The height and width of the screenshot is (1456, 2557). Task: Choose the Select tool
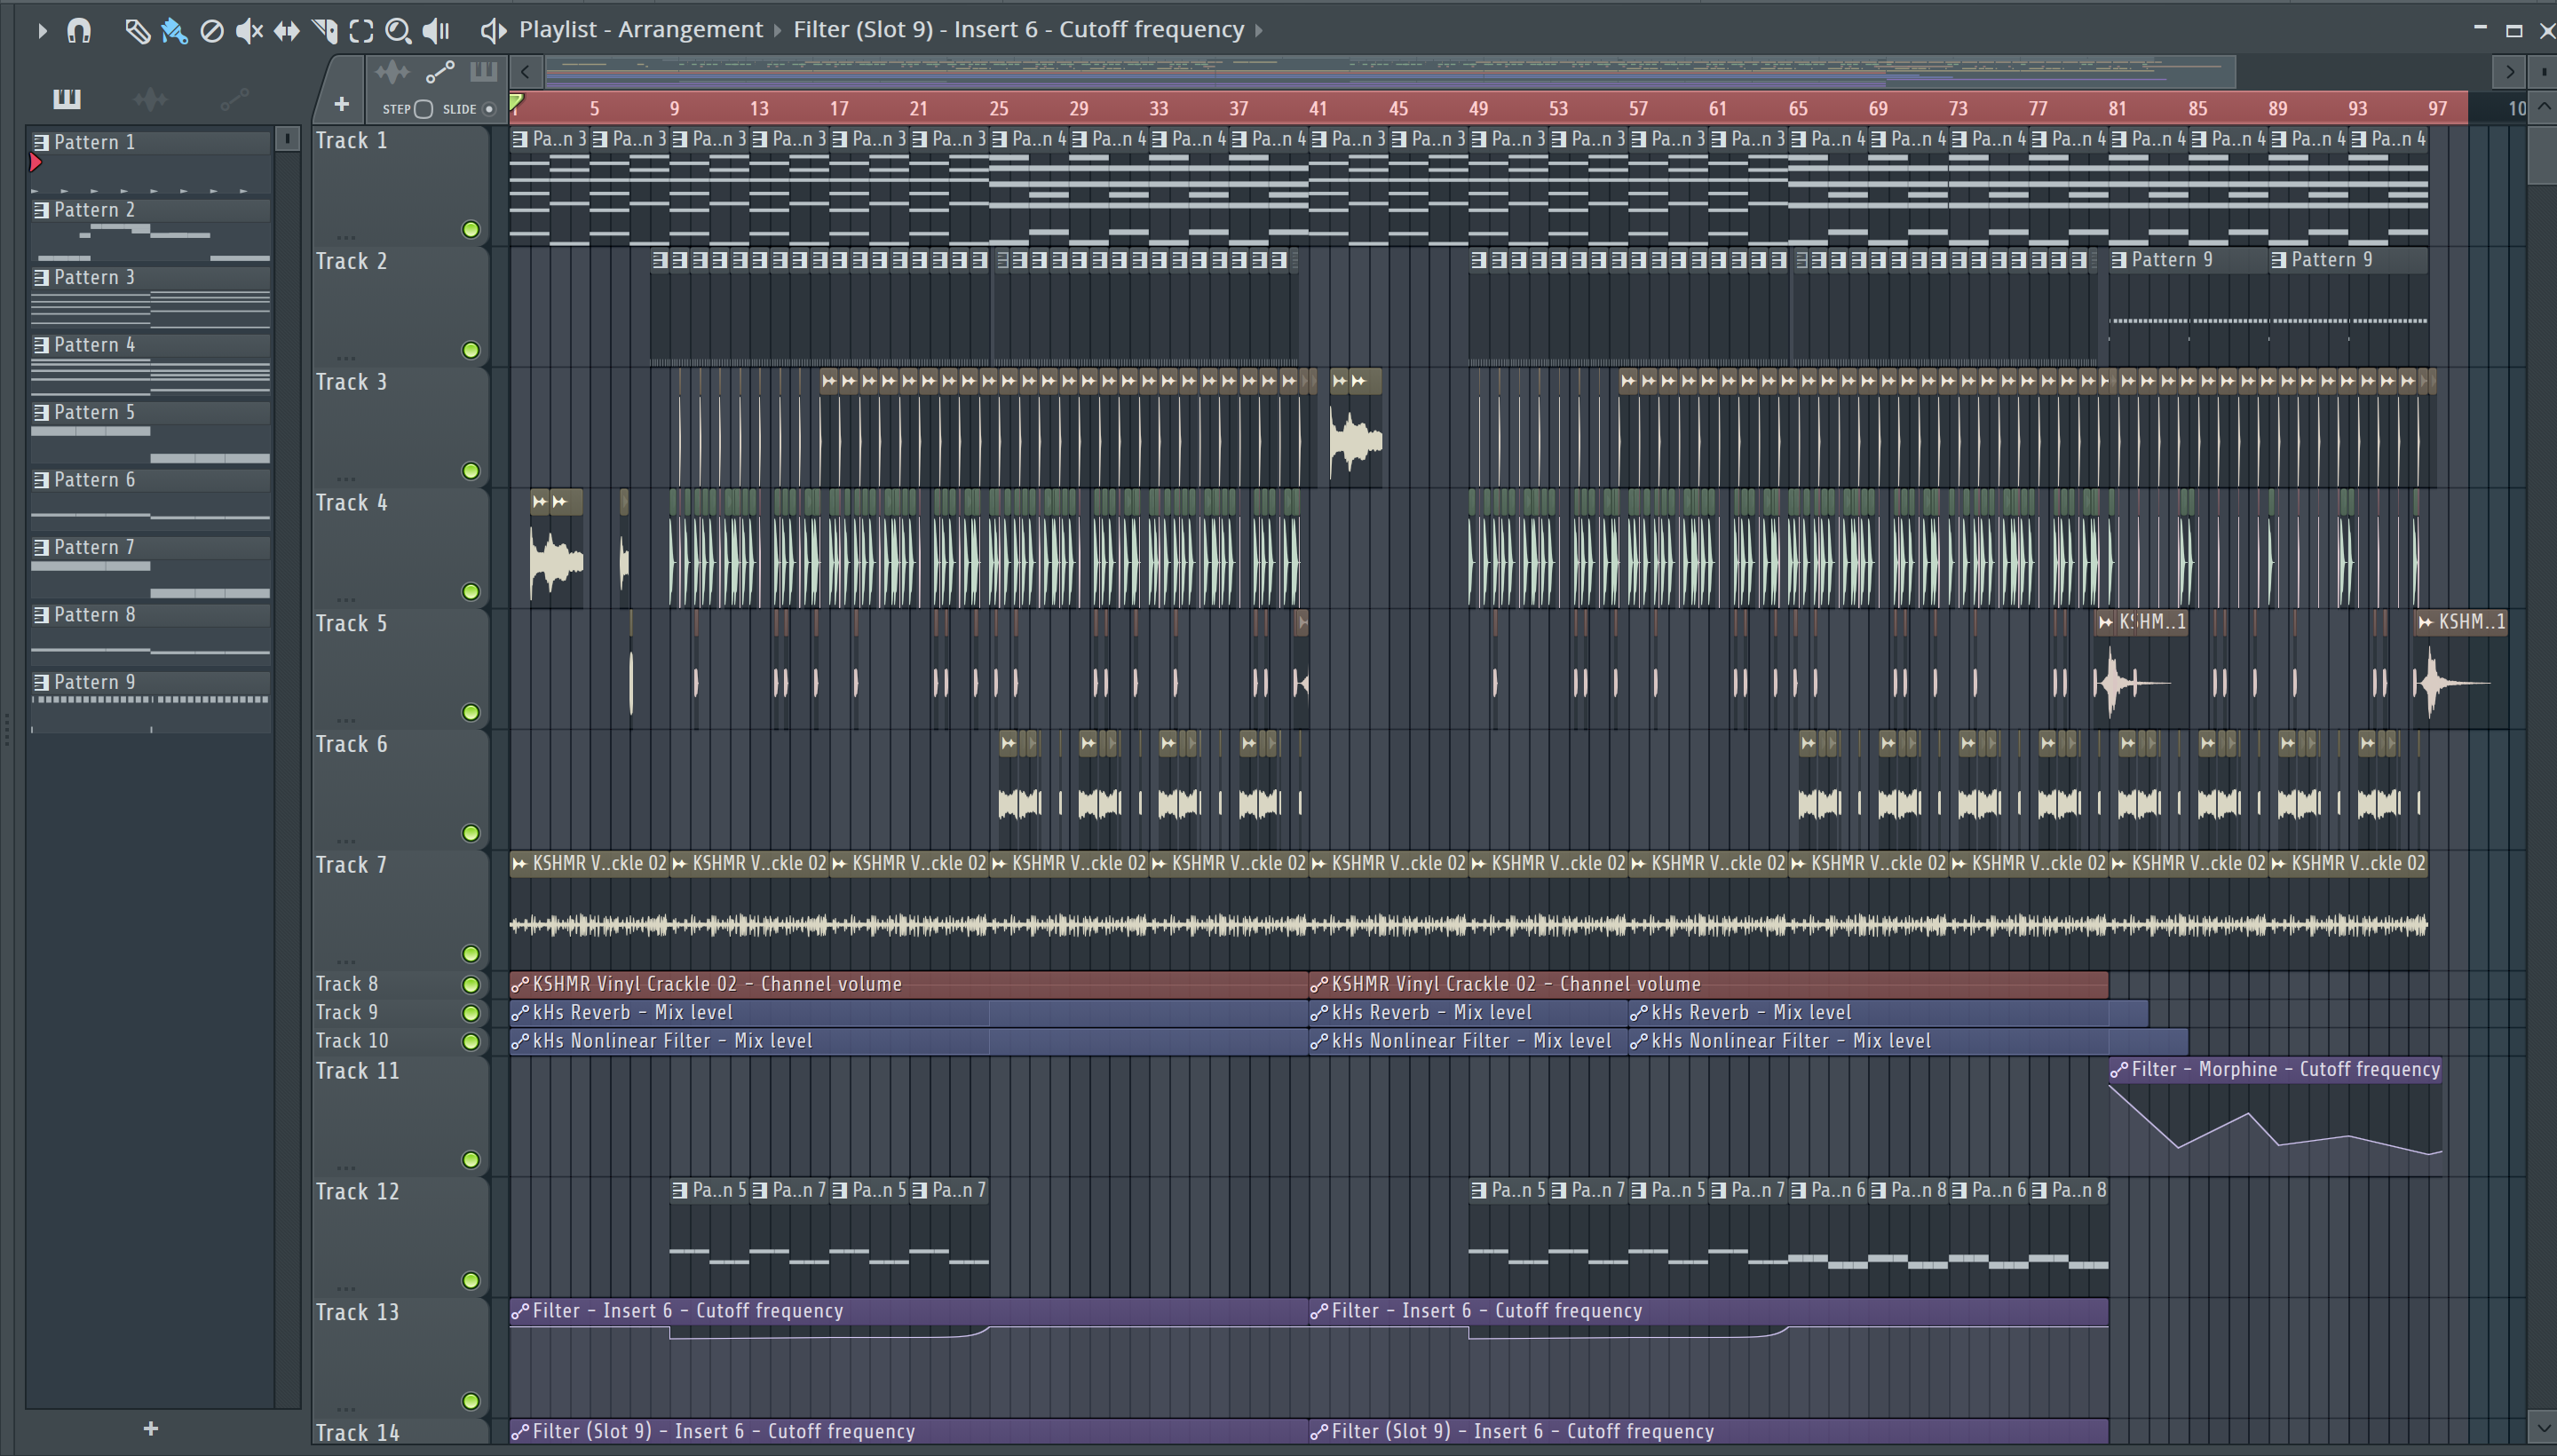click(361, 31)
